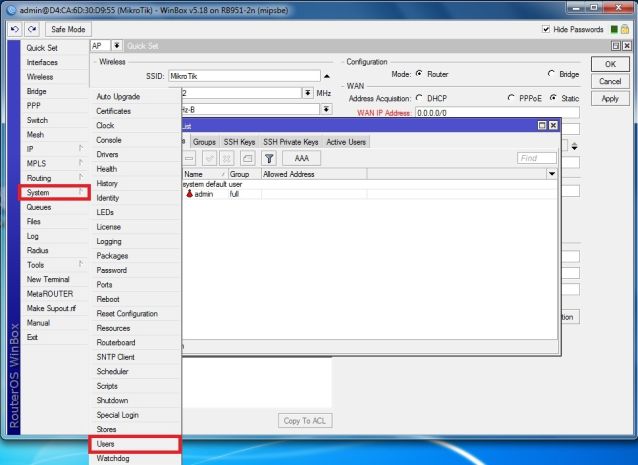Open Make Supout.rf from the sidebar
The width and height of the screenshot is (638, 465).
[54, 308]
